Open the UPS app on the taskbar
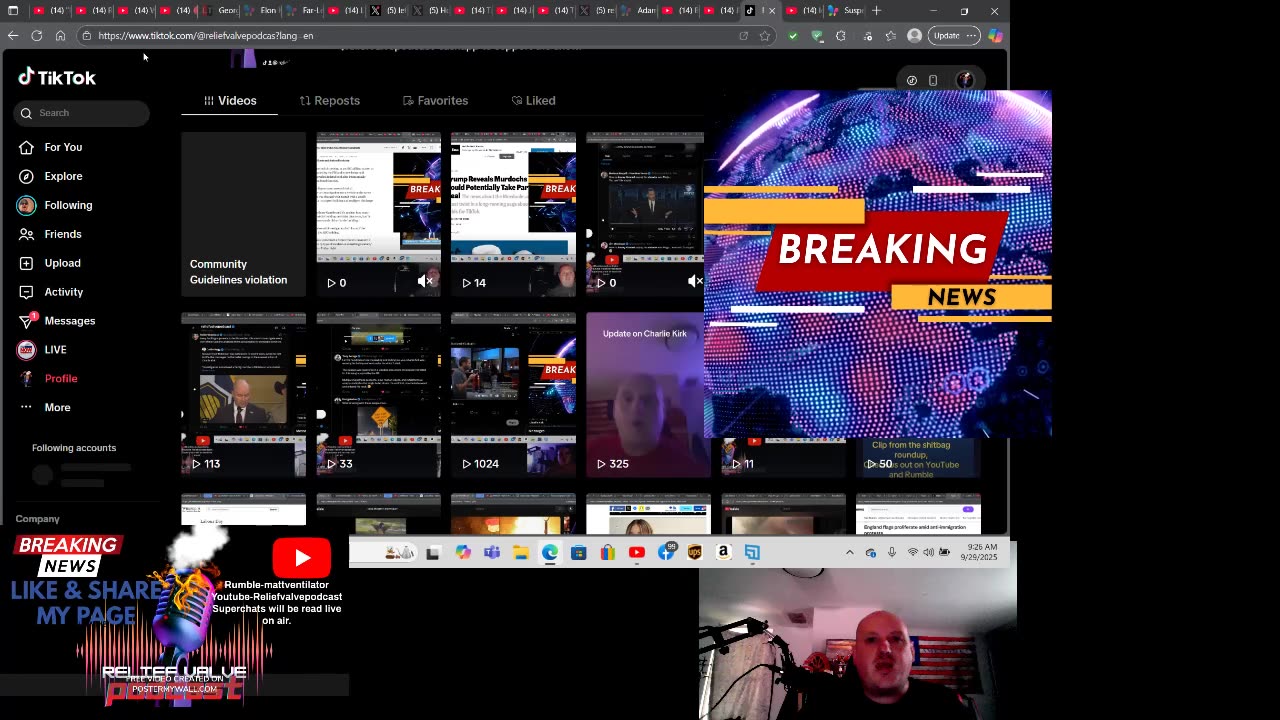Image resolution: width=1280 pixels, height=720 pixels. pos(695,552)
